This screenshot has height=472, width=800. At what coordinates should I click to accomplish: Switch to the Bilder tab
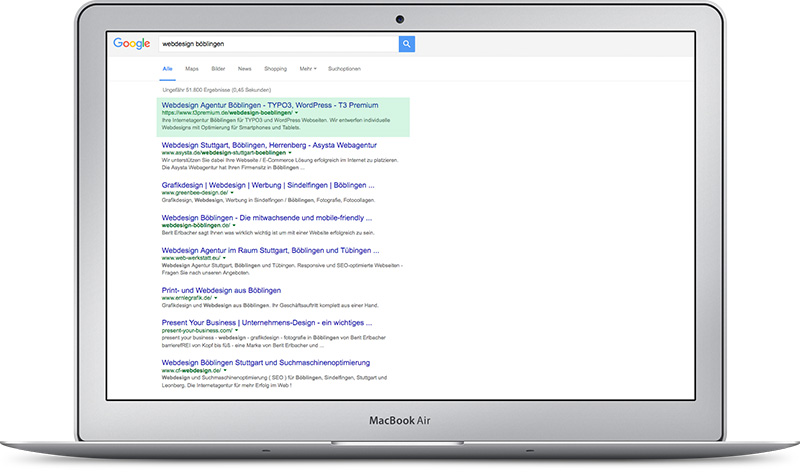click(218, 69)
